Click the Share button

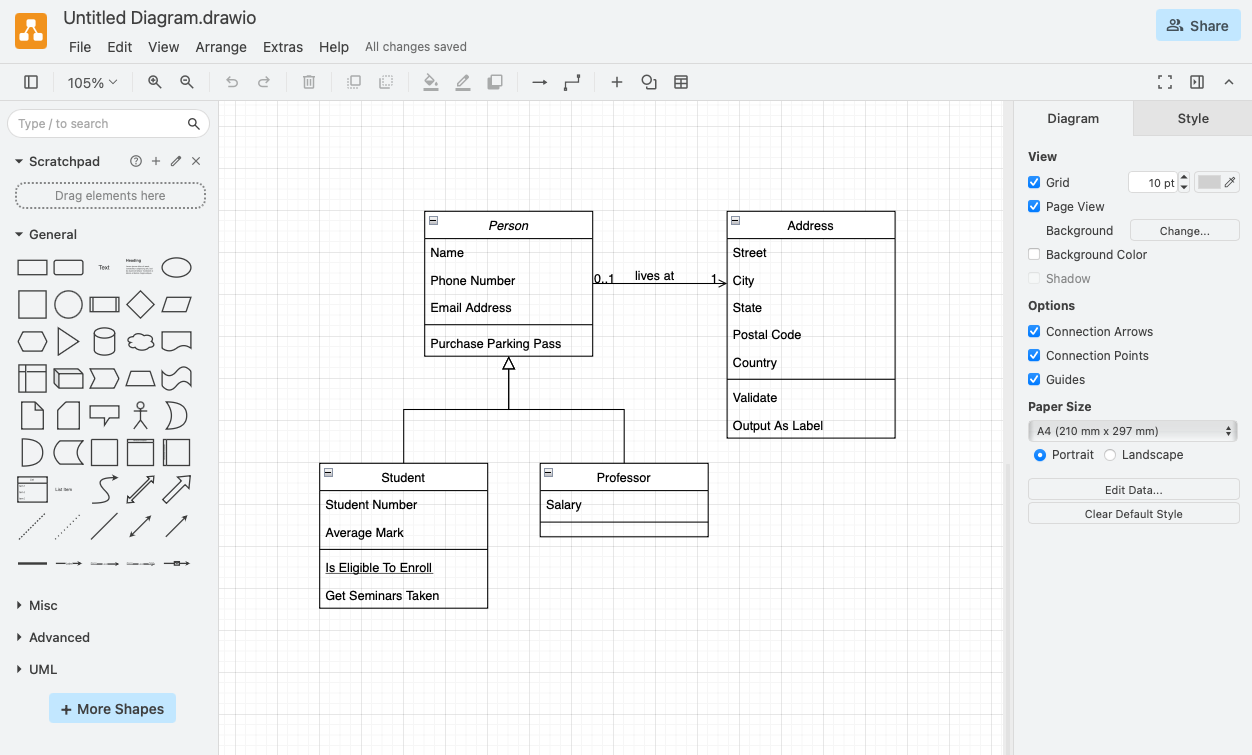1198,26
